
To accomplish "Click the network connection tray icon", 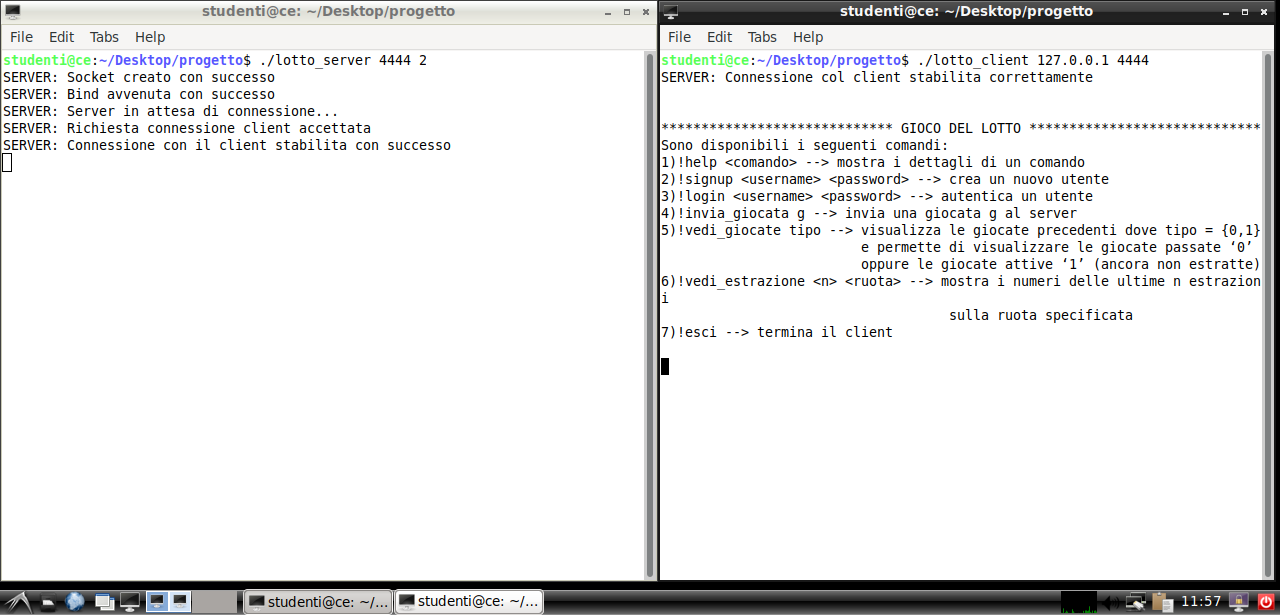I will [1136, 602].
